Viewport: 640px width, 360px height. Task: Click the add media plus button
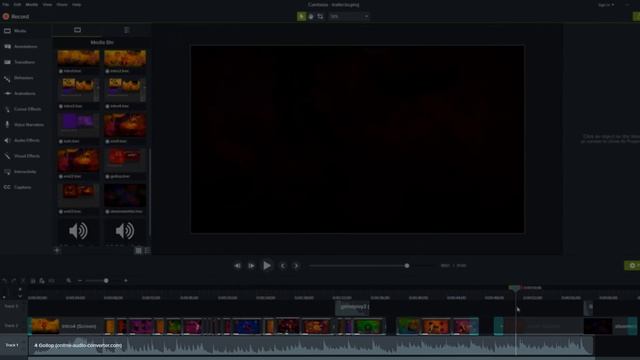[x=57, y=250]
